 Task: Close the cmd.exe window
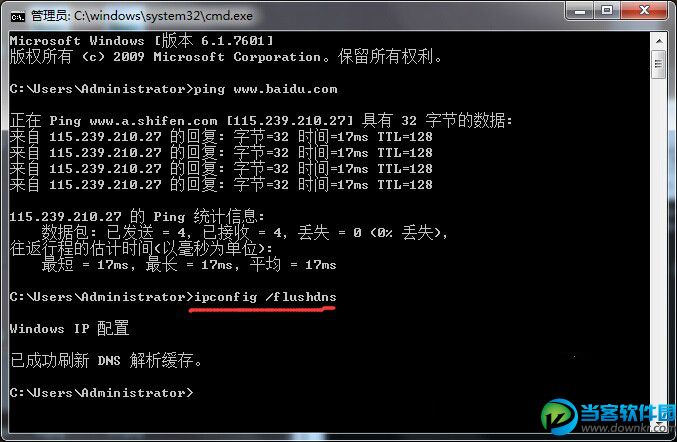coord(644,10)
